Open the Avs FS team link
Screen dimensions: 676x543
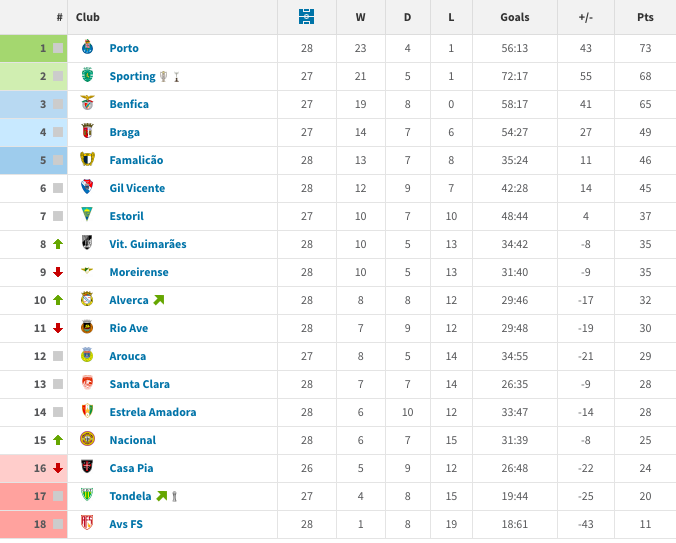(126, 524)
